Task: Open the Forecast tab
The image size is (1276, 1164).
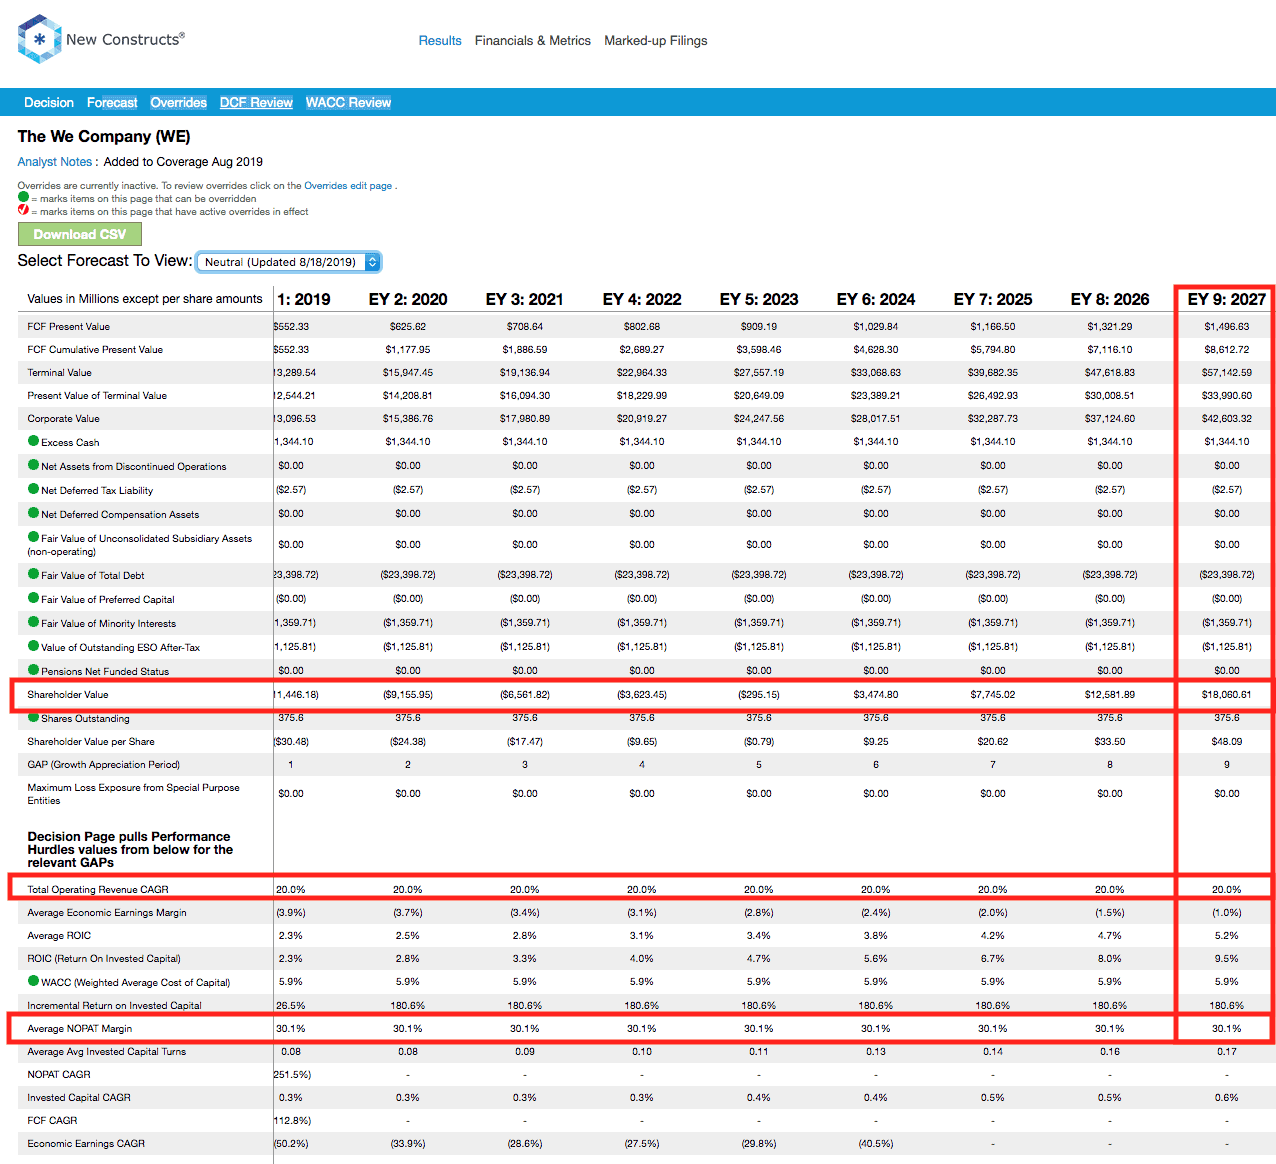Action: [x=112, y=103]
